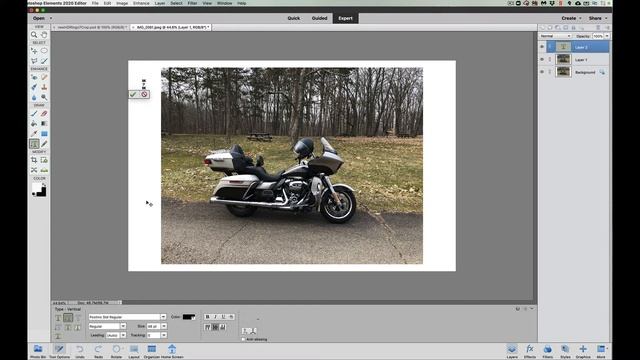Image resolution: width=640 pixels, height=360 pixels.
Task: Select the Brush tool in Draw section
Action: [x=34, y=113]
